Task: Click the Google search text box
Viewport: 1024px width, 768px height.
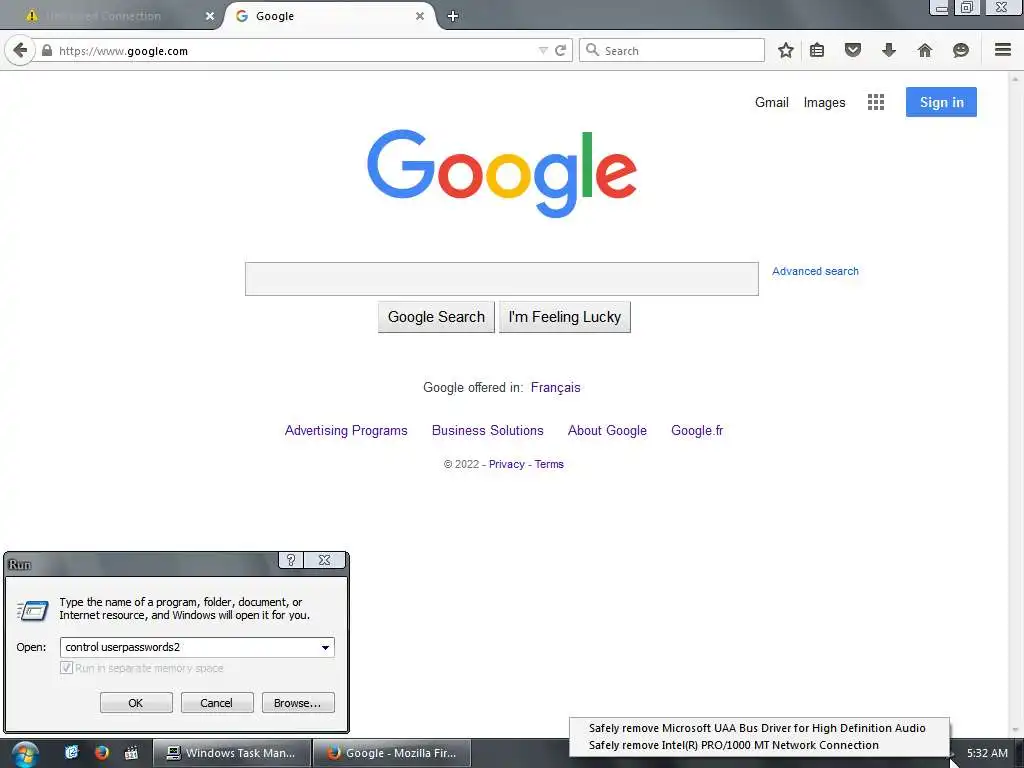Action: [x=502, y=279]
